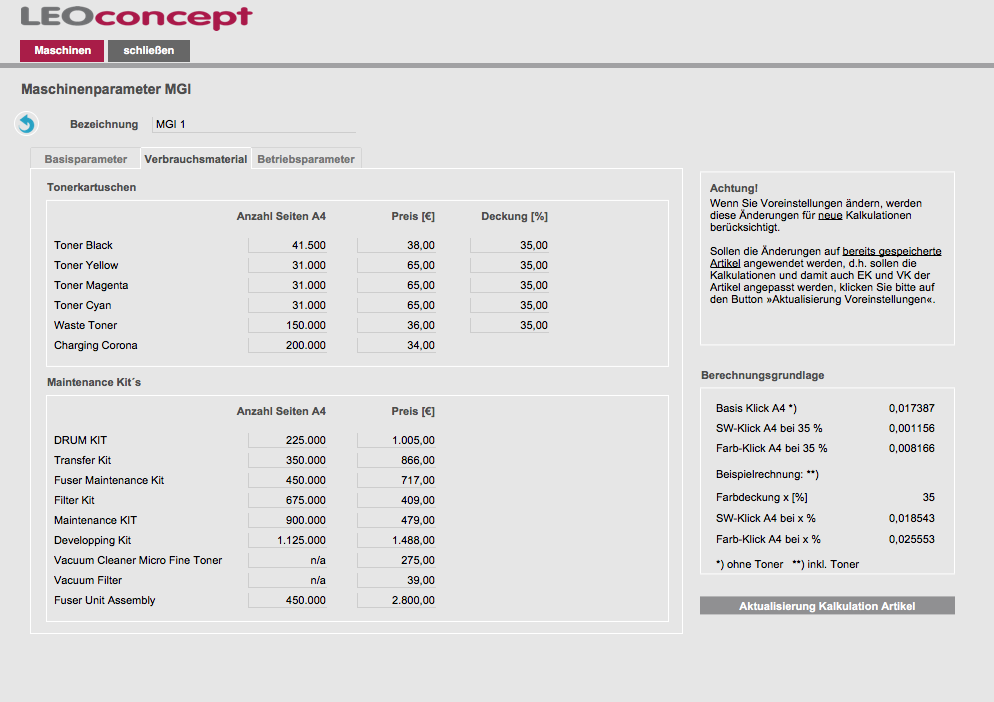Switch to the Basisparameter tab
This screenshot has height=702, width=994.
point(86,159)
